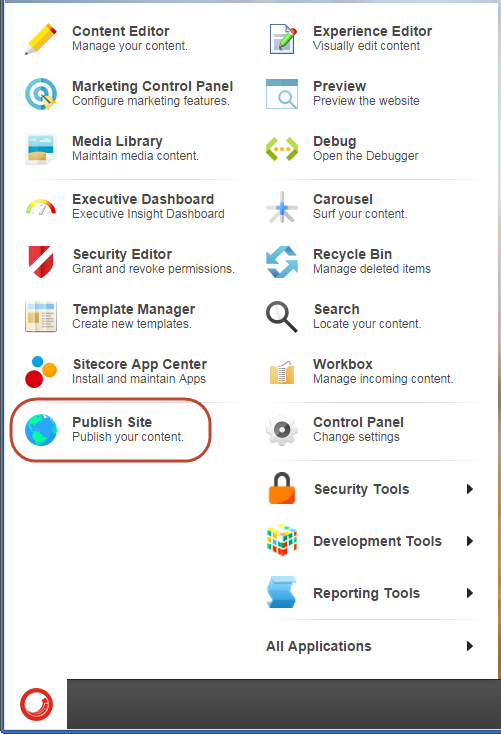501x734 pixels.
Task: Click the Preview magnifier window icon
Action: [x=282, y=94]
